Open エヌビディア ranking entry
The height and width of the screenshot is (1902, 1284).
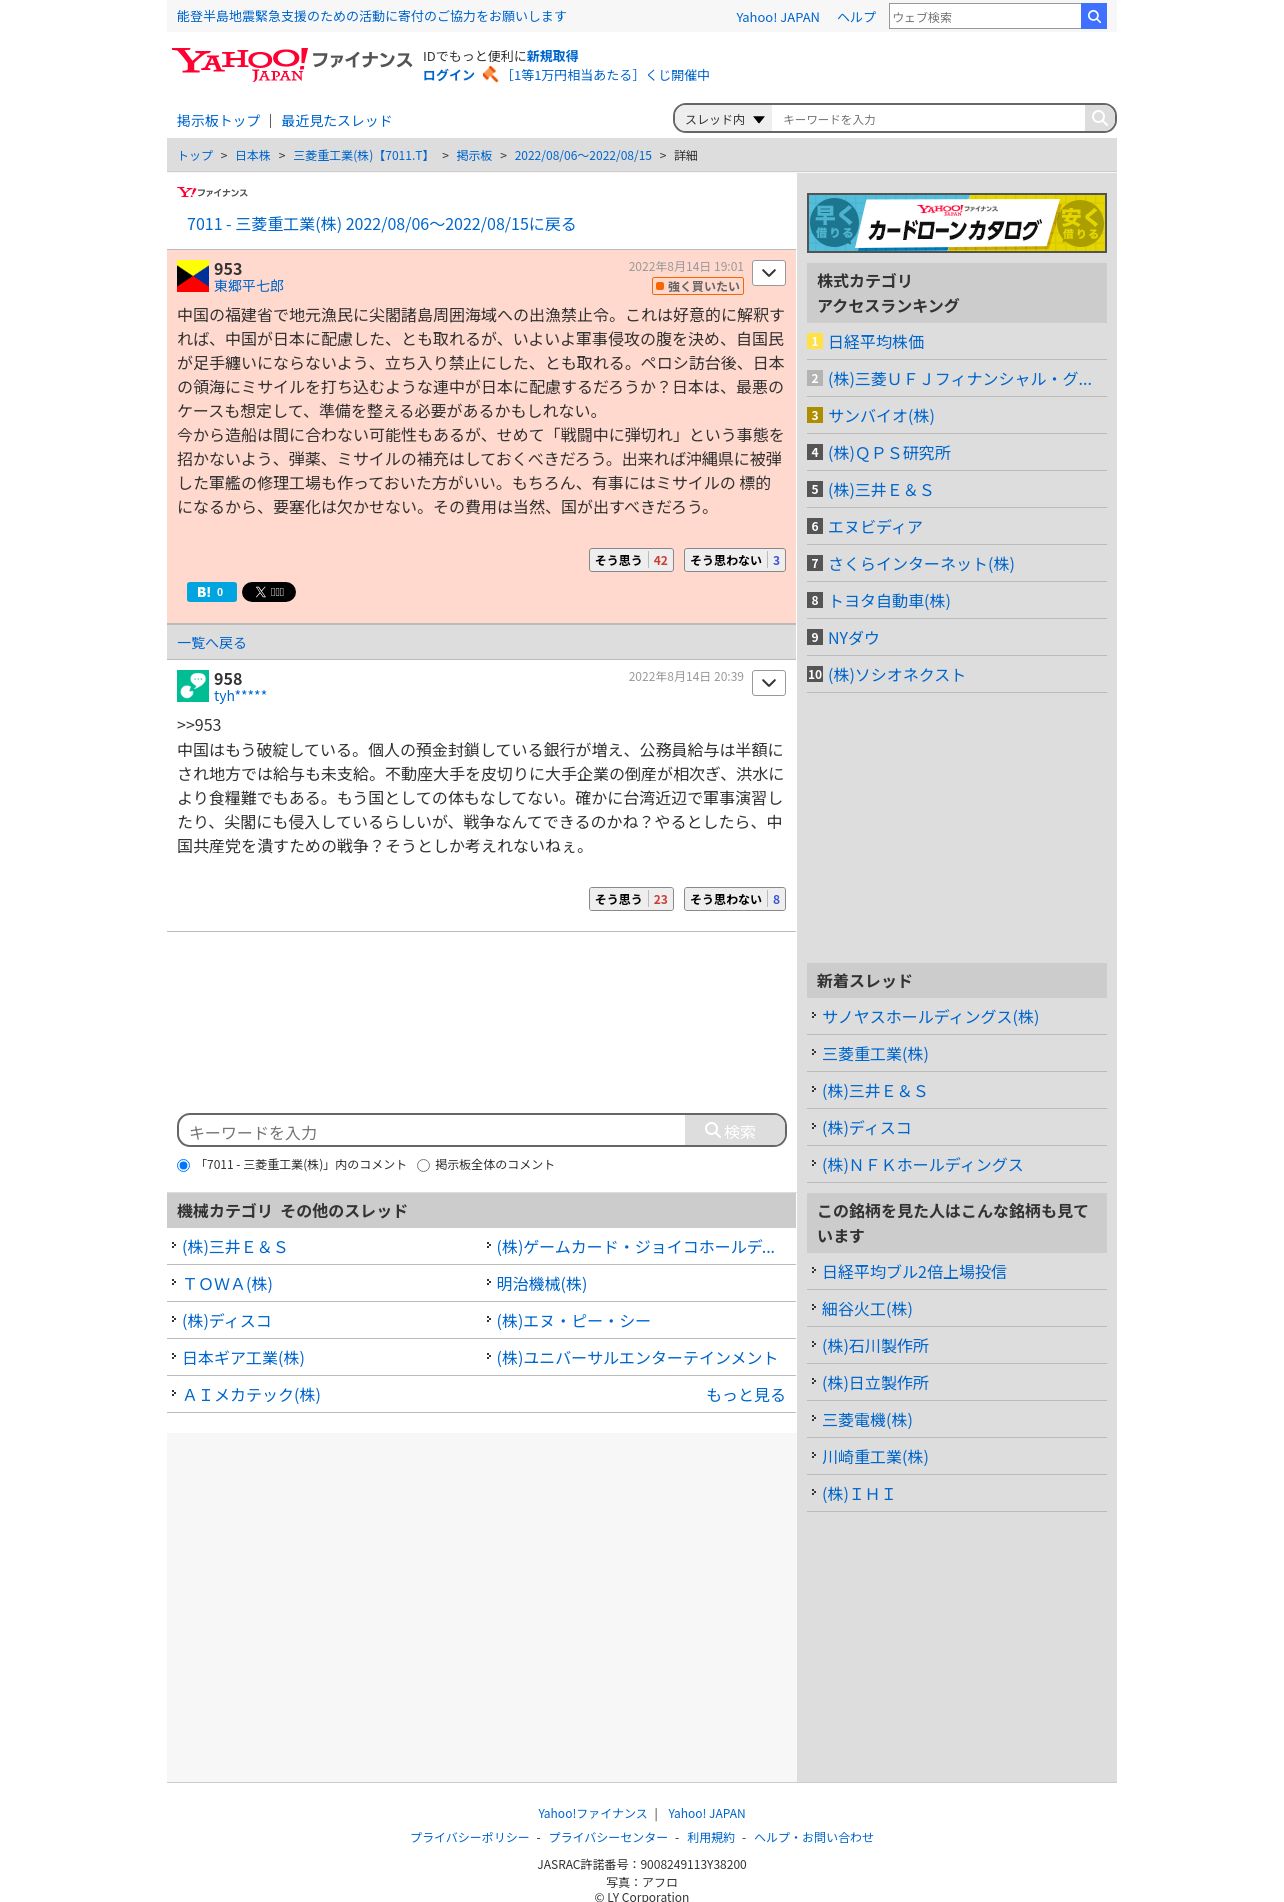point(875,527)
